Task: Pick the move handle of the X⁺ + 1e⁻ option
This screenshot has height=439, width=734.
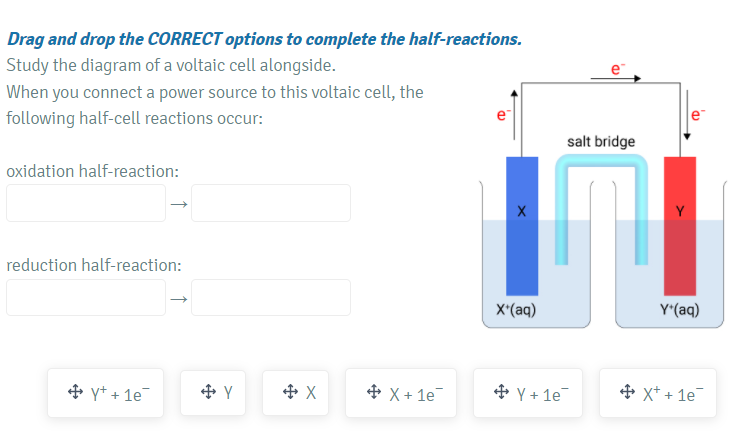Action: click(627, 393)
